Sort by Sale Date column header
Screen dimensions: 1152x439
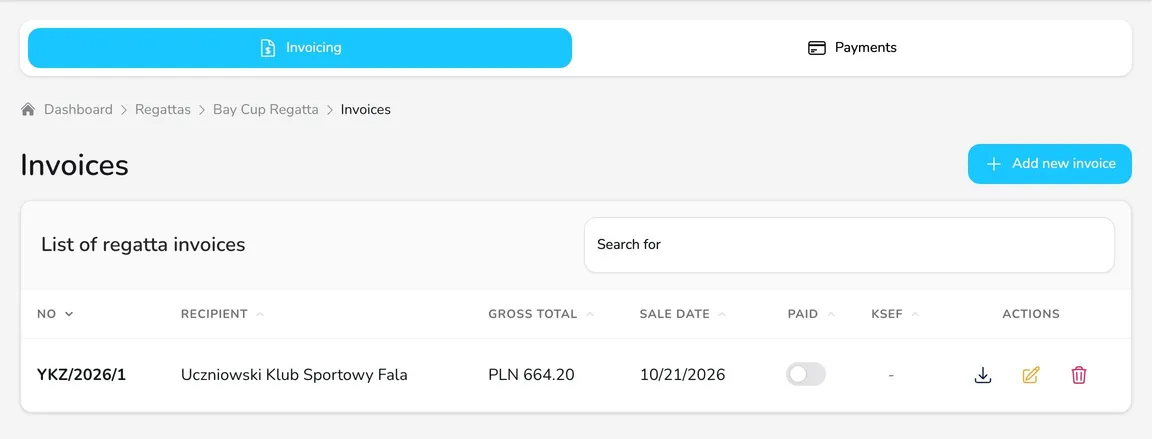pos(683,314)
